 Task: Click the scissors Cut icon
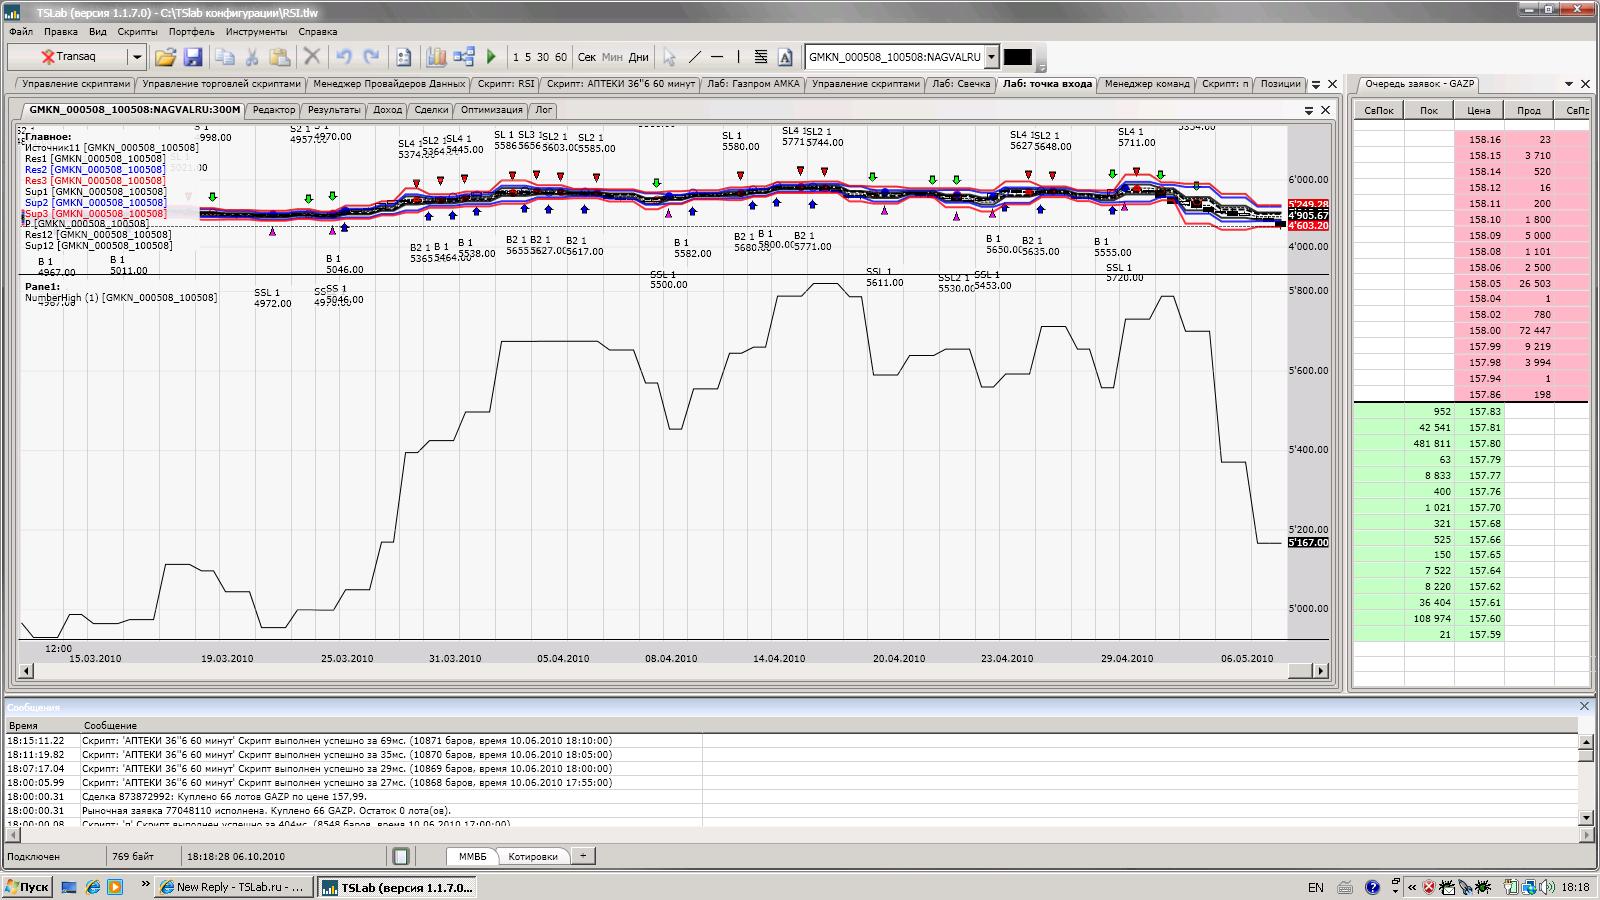coord(252,57)
